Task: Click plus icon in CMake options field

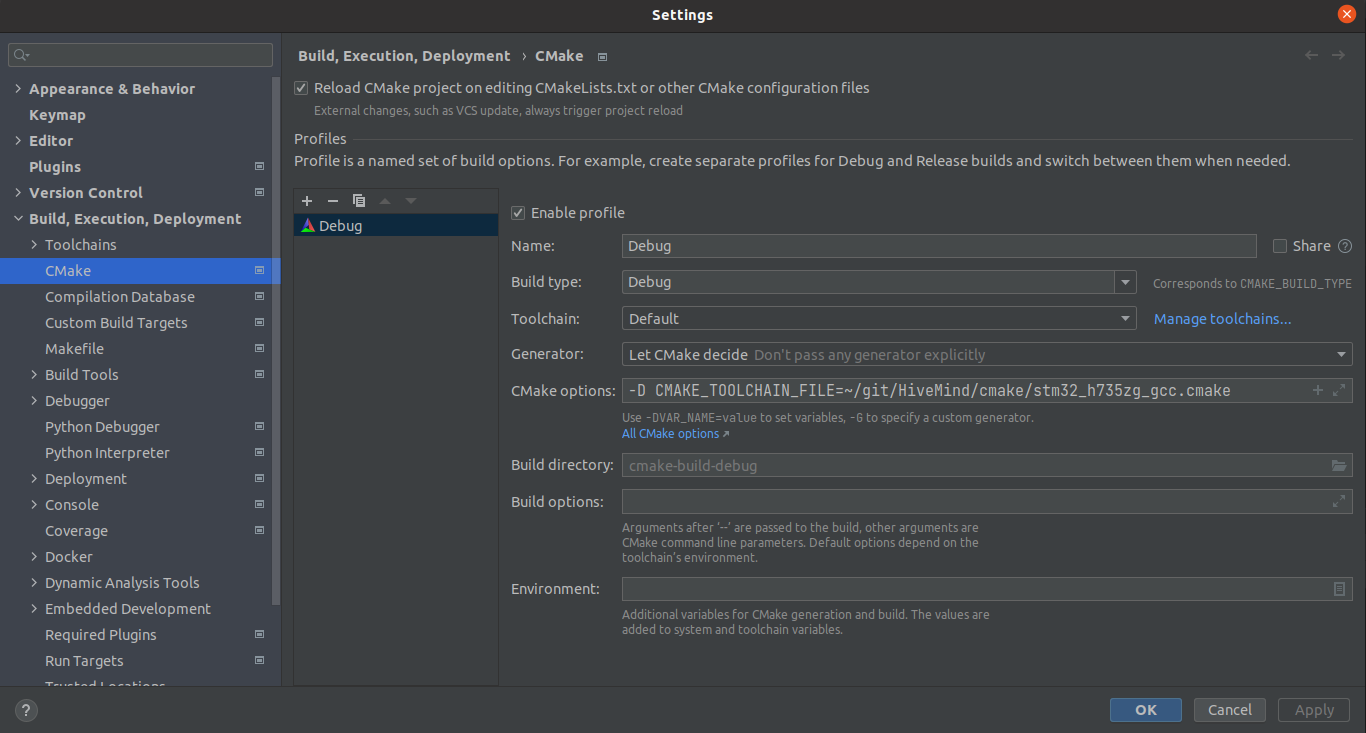Action: pyautogui.click(x=1318, y=390)
